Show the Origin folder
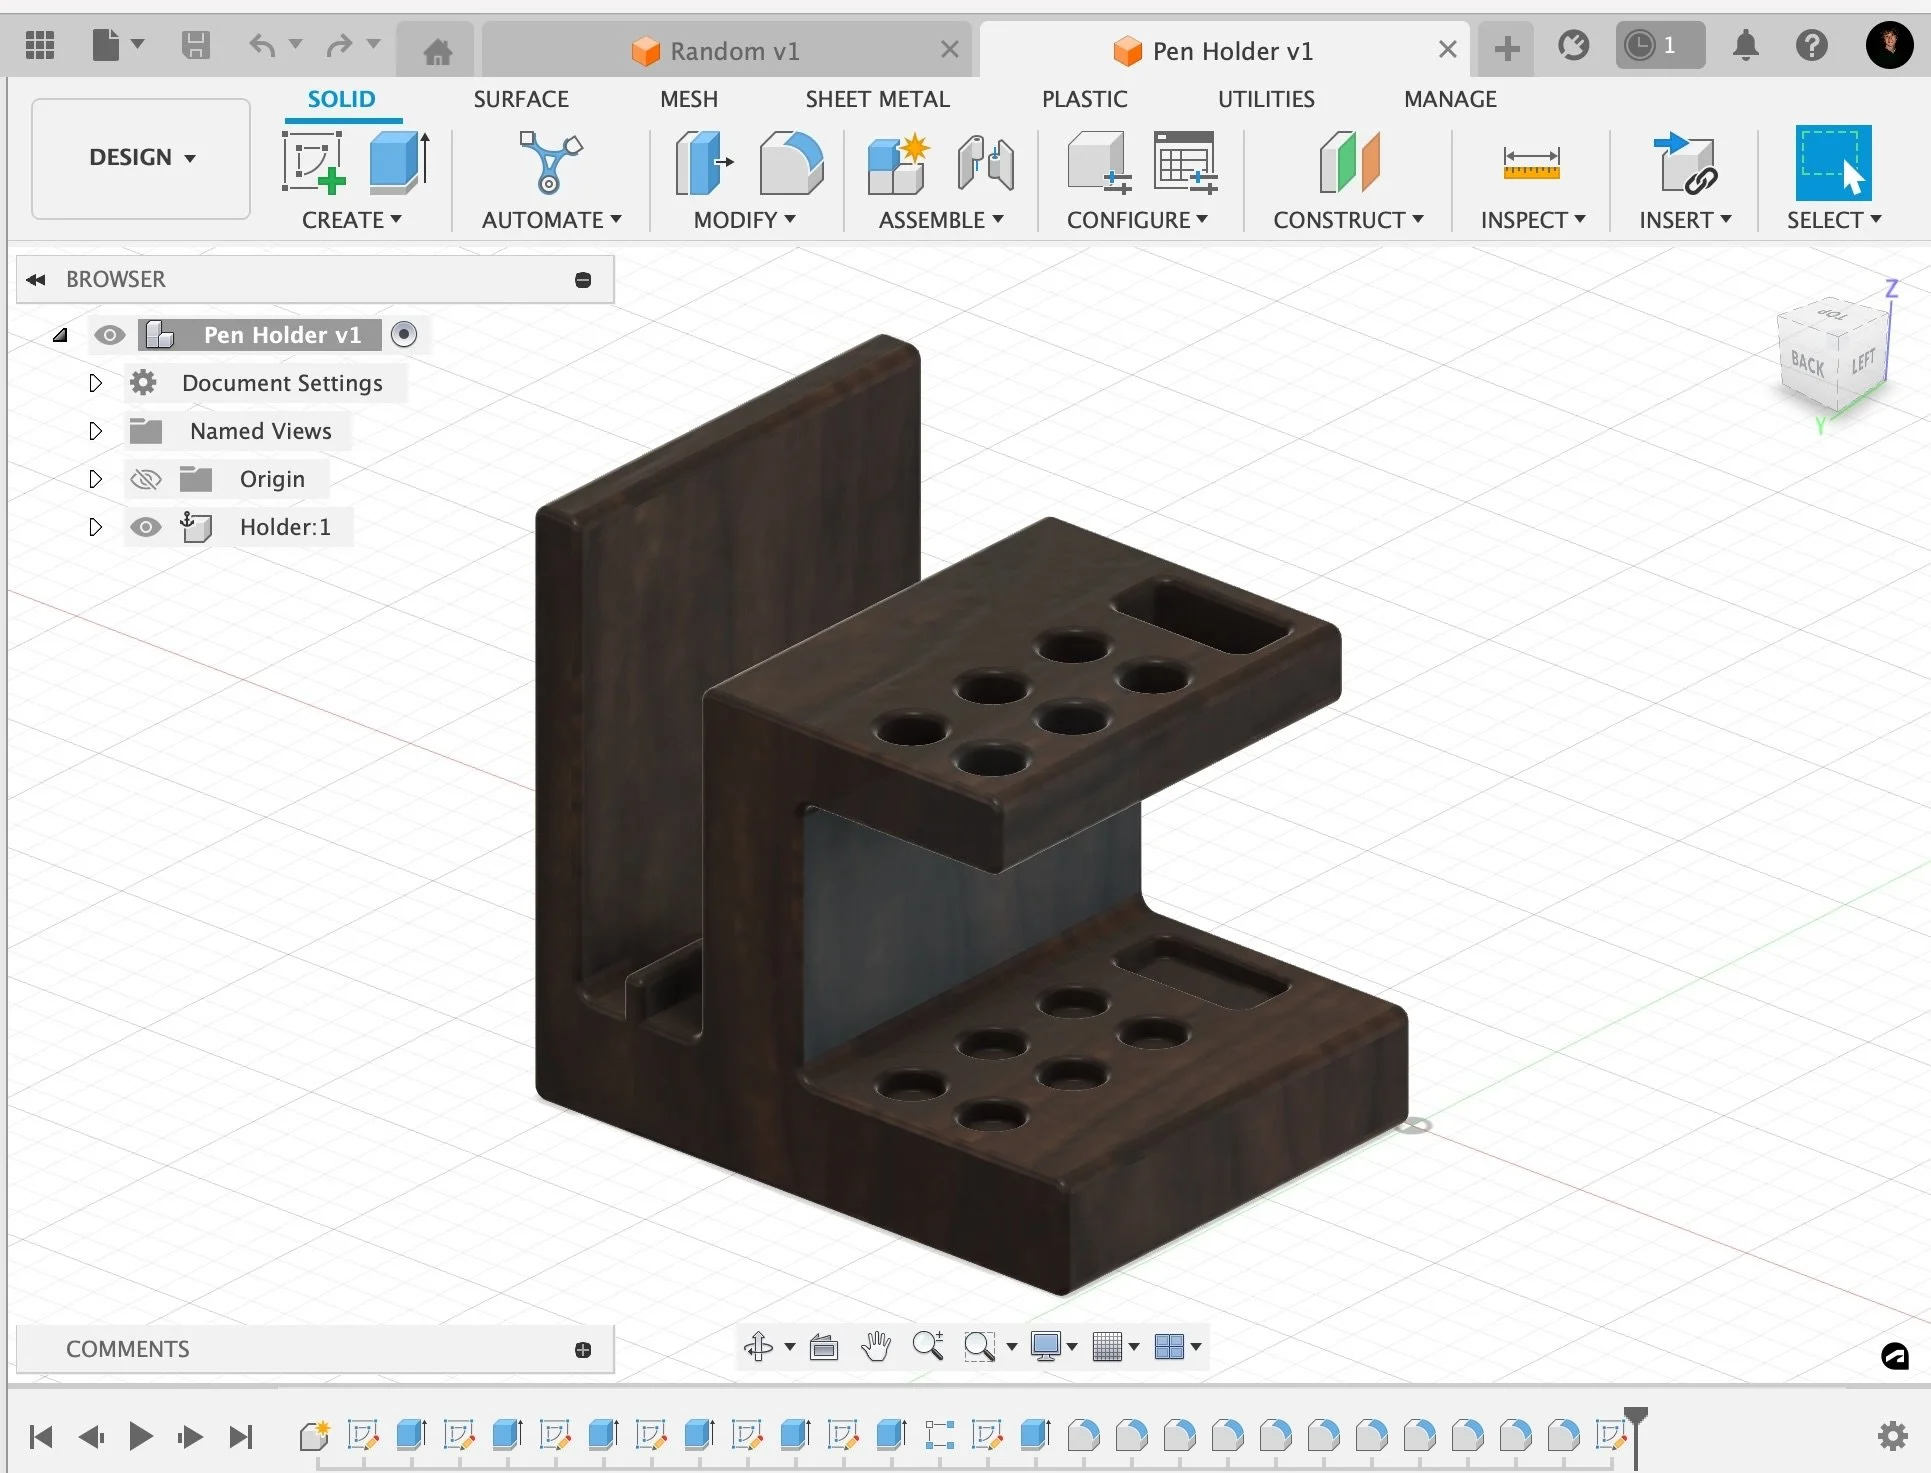 pyautogui.click(x=146, y=479)
